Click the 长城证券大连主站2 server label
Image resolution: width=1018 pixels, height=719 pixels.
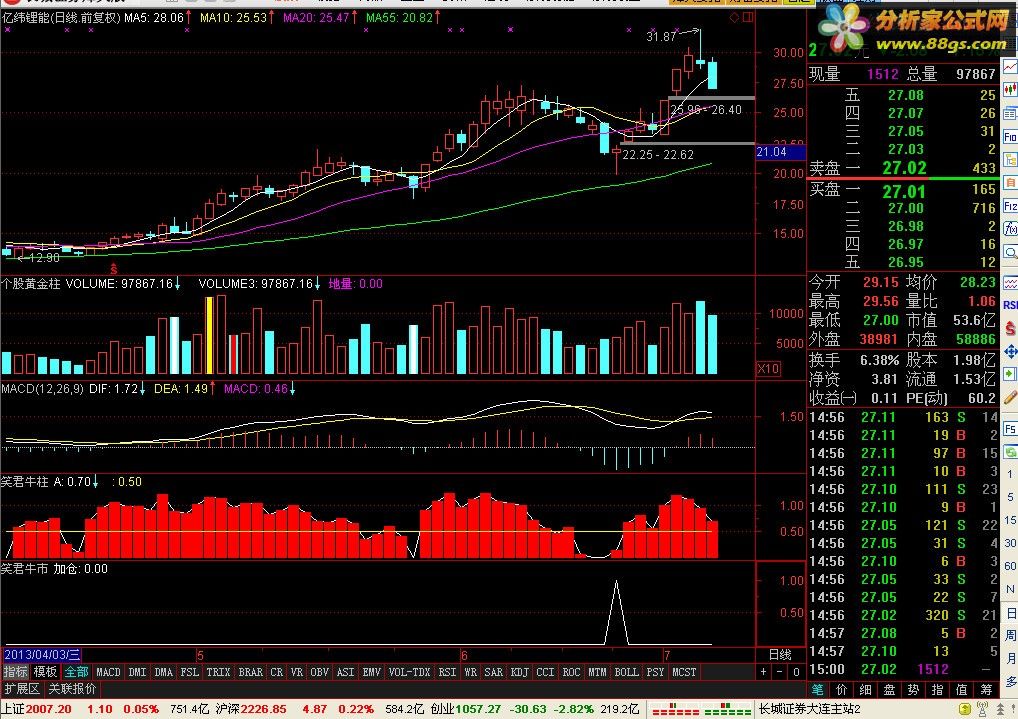point(810,709)
